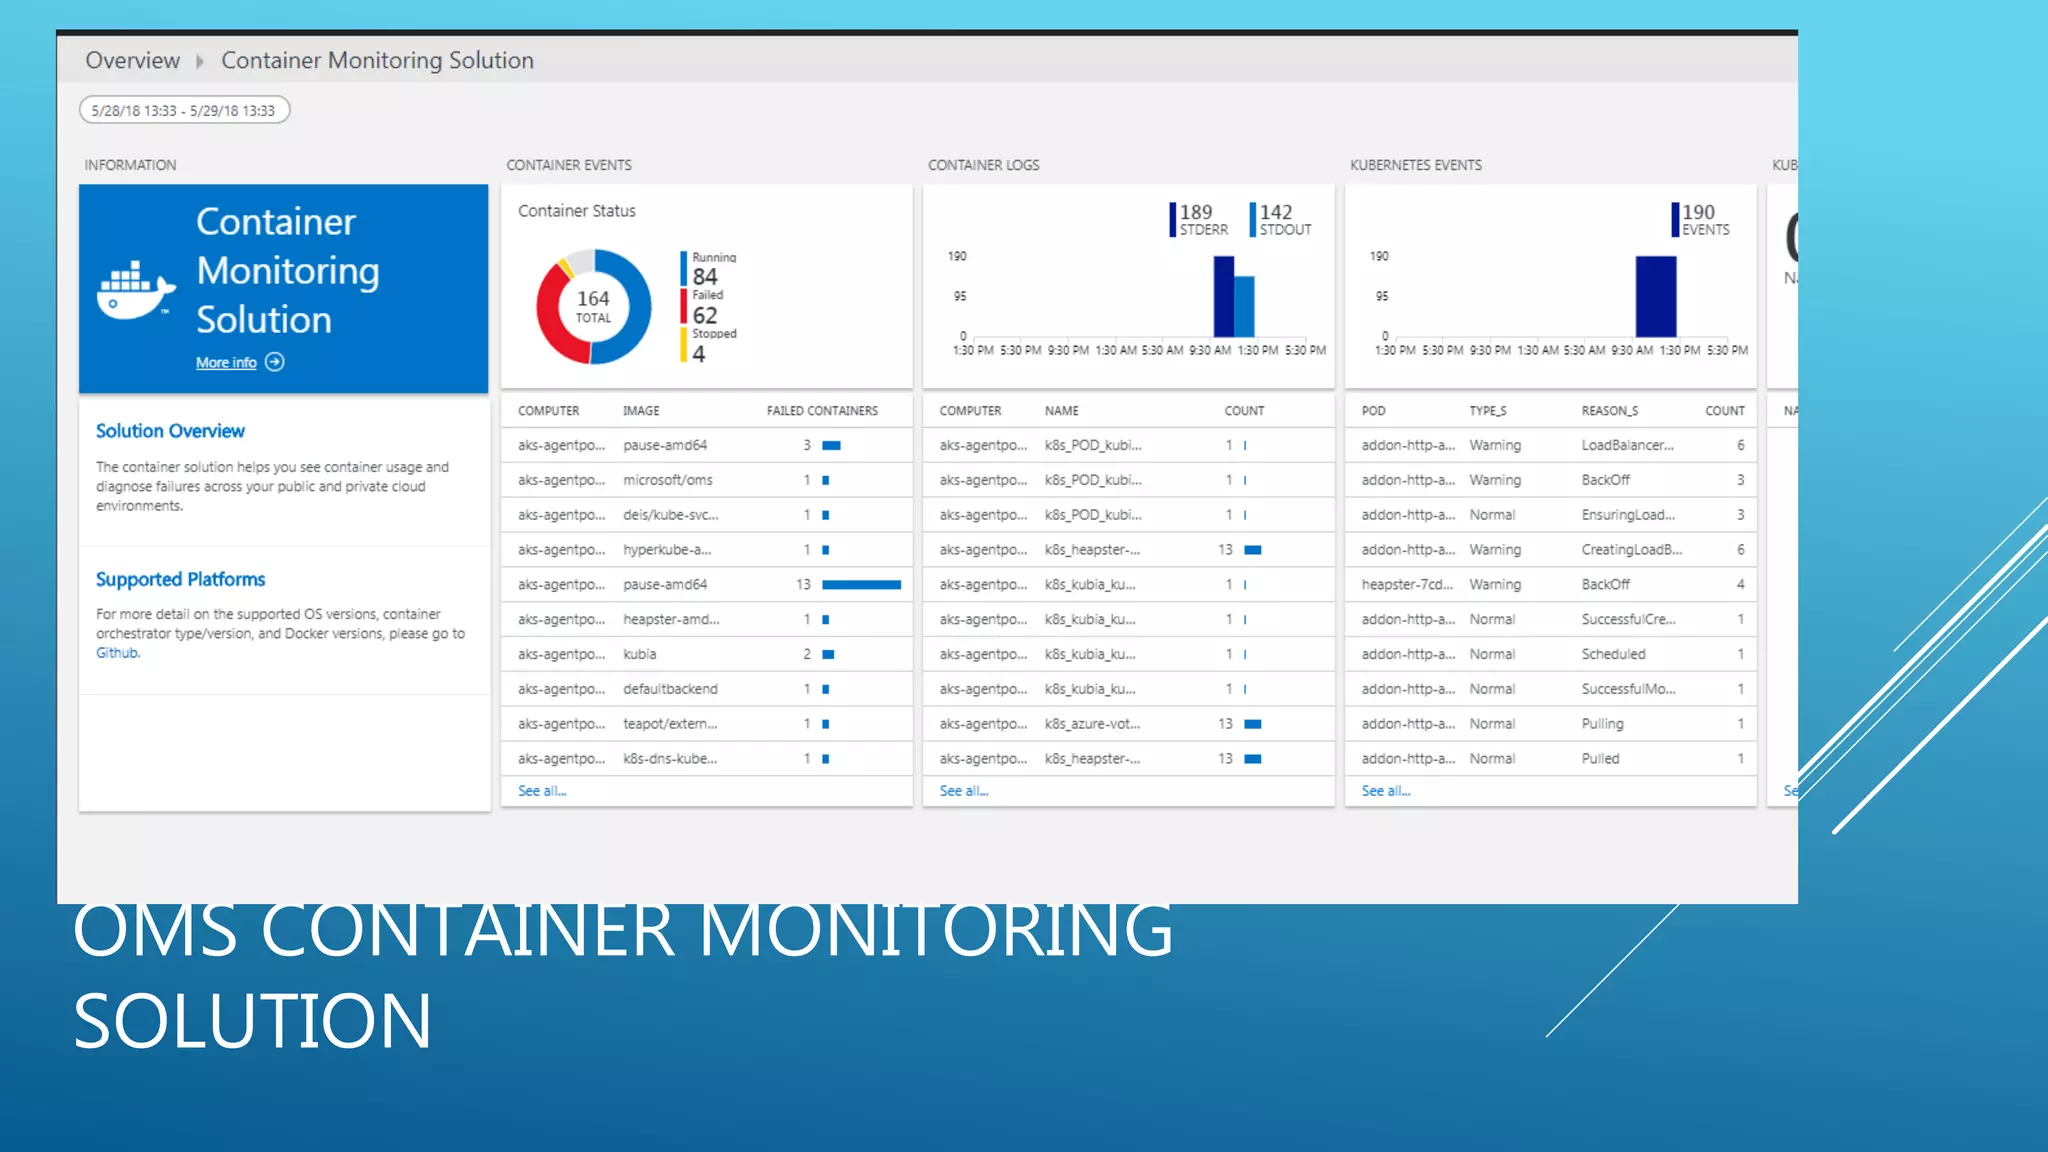Click the KUBERNETES EVENTS section title
2048x1152 pixels.
pyautogui.click(x=1416, y=165)
